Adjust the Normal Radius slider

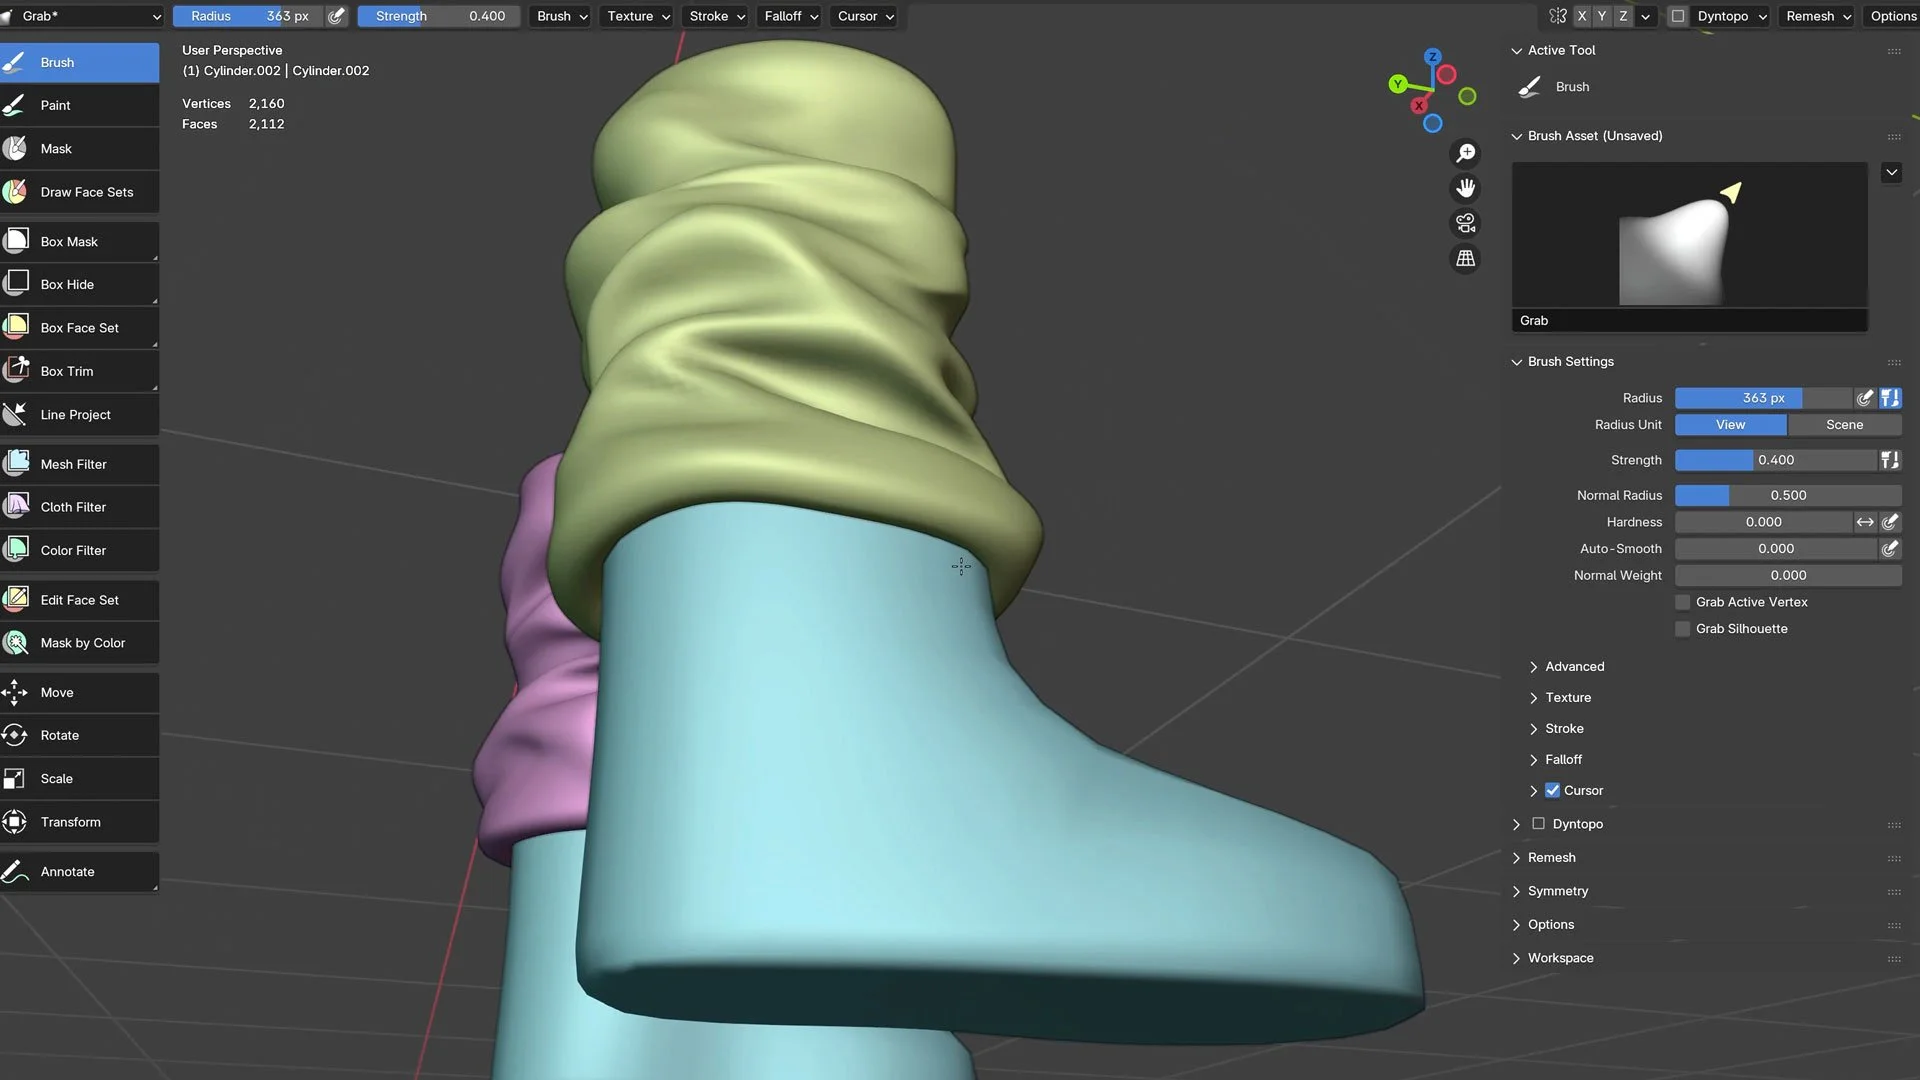point(1788,495)
